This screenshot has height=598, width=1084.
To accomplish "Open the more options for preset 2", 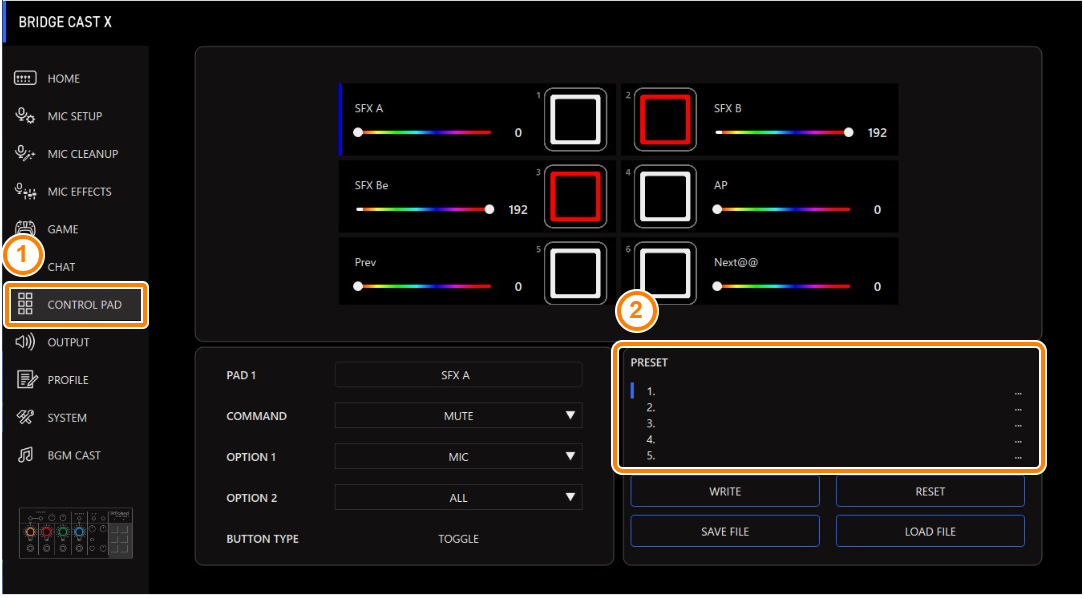I will 1018,409.
